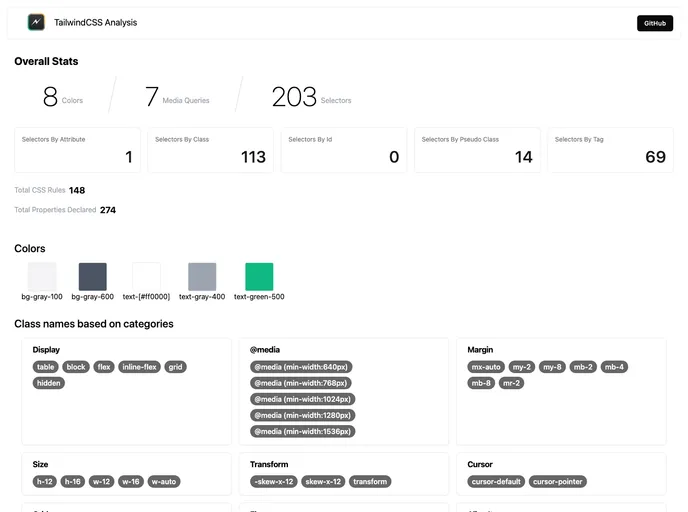This screenshot has width=688, height=512.
Task: Click the Display category heading
Action: tap(46, 350)
